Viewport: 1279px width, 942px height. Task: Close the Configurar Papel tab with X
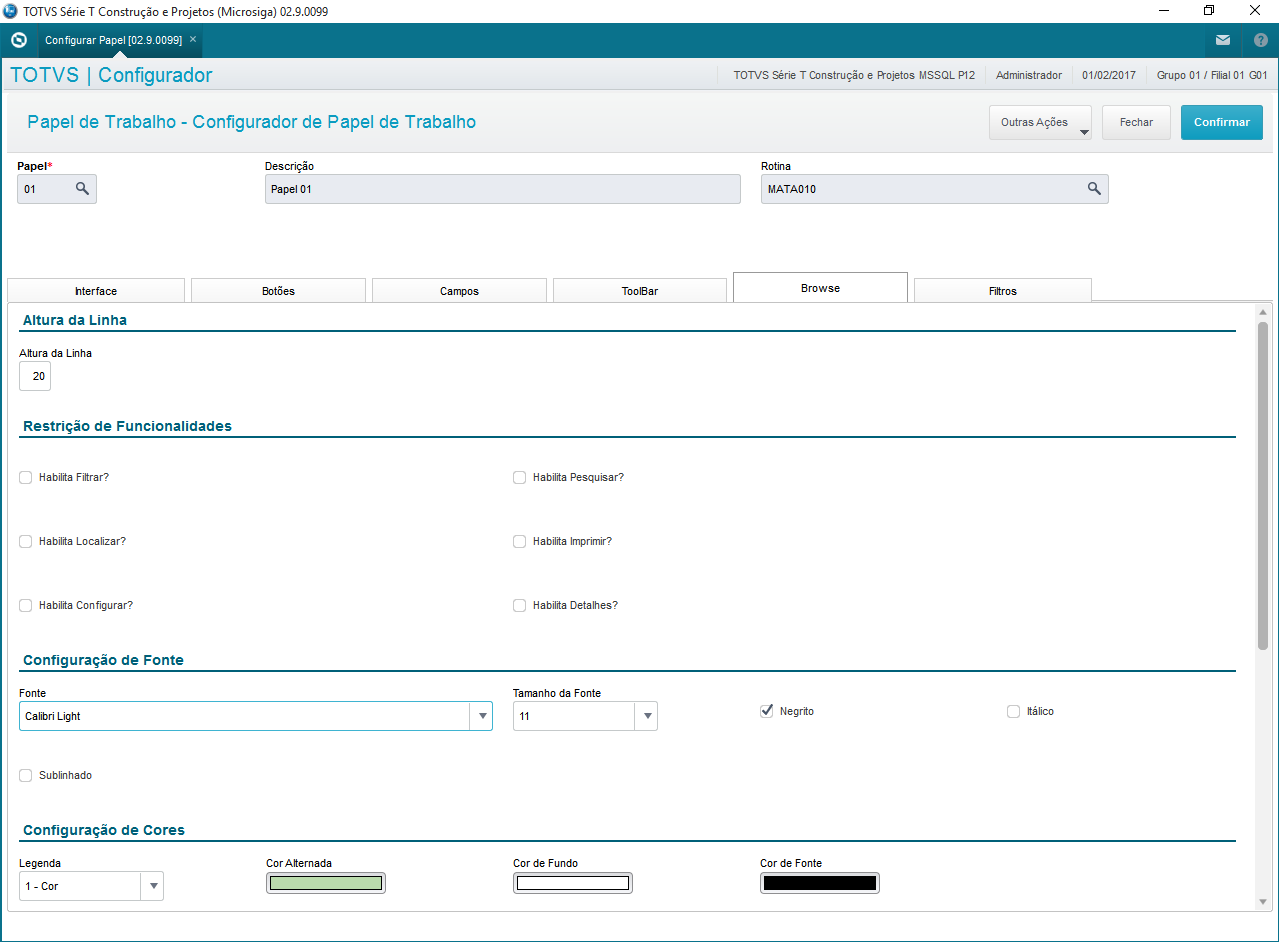[x=193, y=39]
